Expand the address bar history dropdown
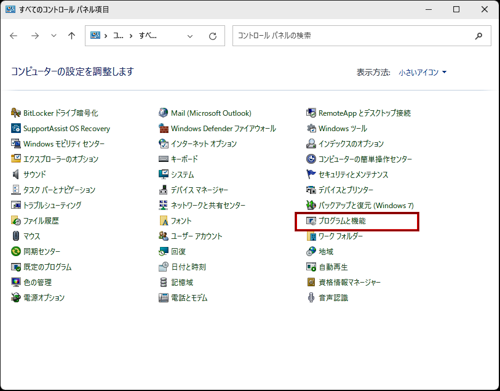This screenshot has width=500, height=391. point(190,36)
